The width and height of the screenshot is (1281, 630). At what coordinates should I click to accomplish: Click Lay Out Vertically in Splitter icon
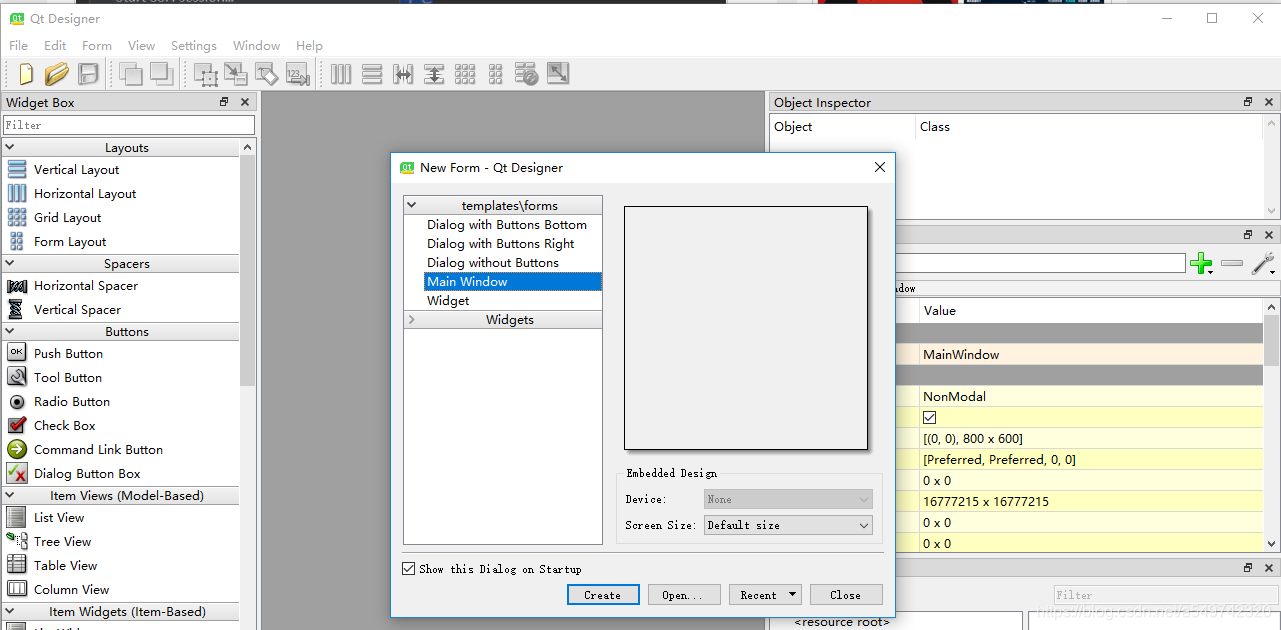point(434,73)
